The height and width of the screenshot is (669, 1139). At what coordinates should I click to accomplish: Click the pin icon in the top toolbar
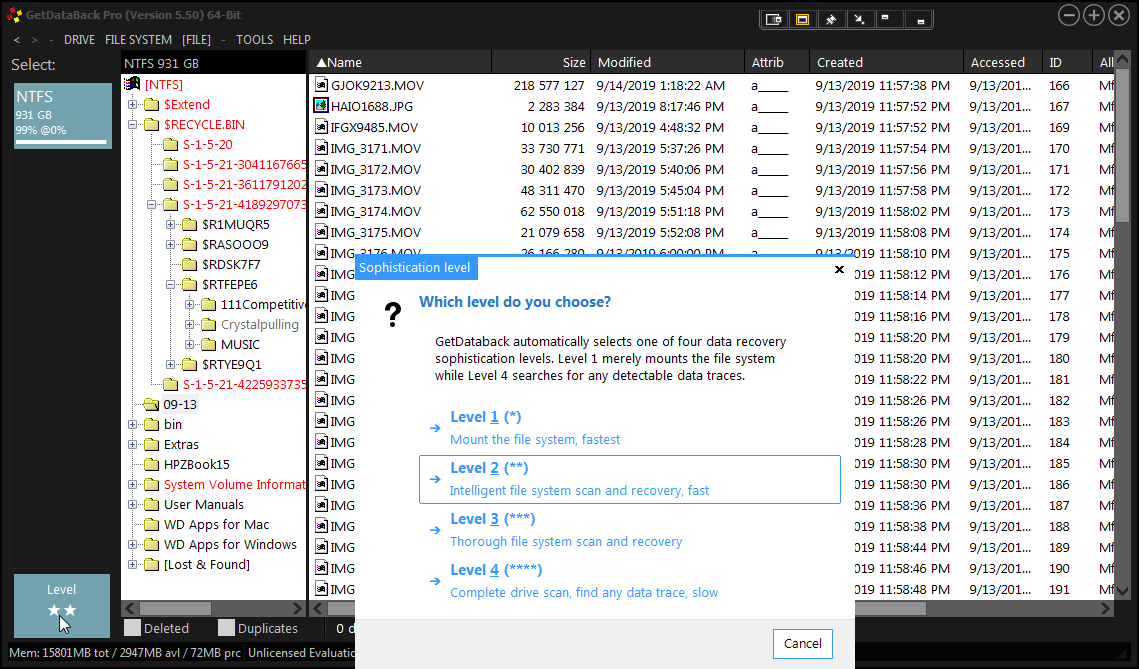tap(830, 20)
